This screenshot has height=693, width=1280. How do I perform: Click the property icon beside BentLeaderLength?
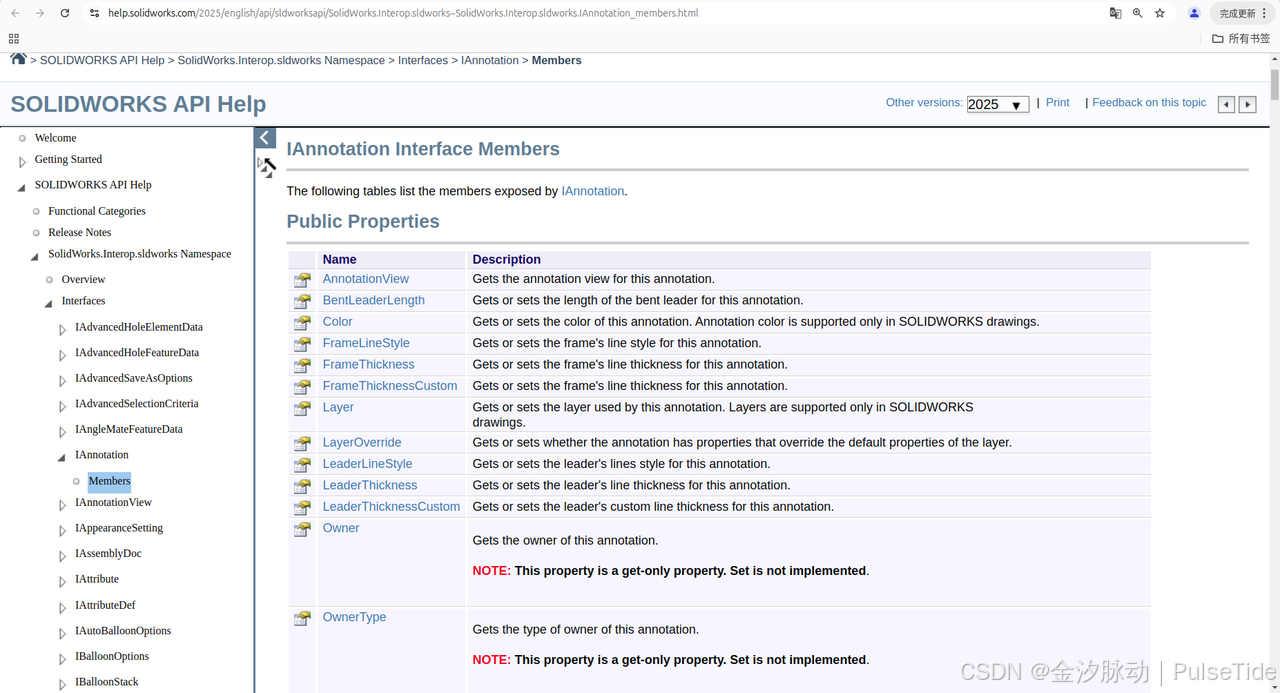302,301
